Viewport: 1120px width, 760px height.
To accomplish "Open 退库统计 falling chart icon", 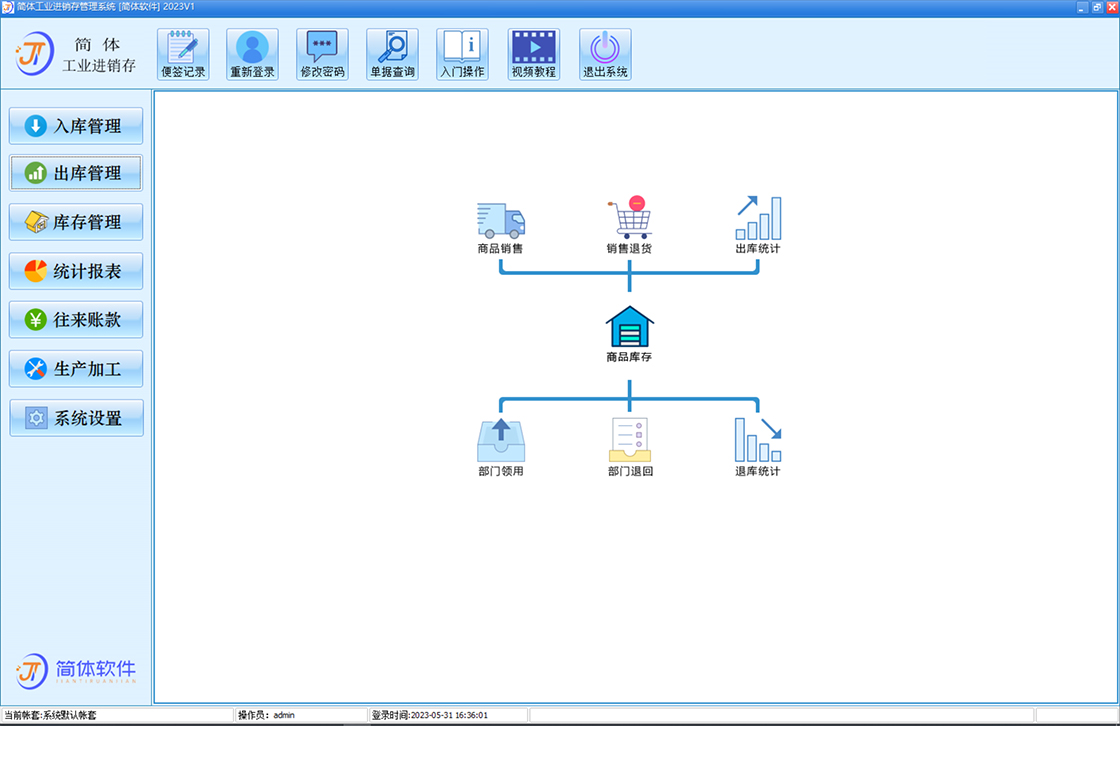I will [x=758, y=448].
